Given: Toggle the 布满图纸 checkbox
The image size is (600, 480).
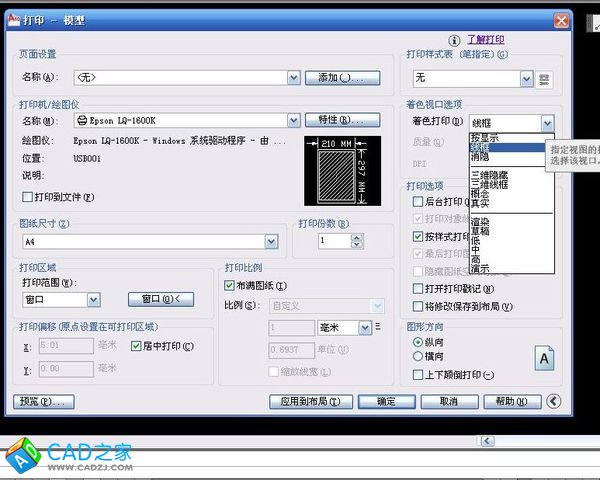Looking at the screenshot, I should click(x=230, y=286).
